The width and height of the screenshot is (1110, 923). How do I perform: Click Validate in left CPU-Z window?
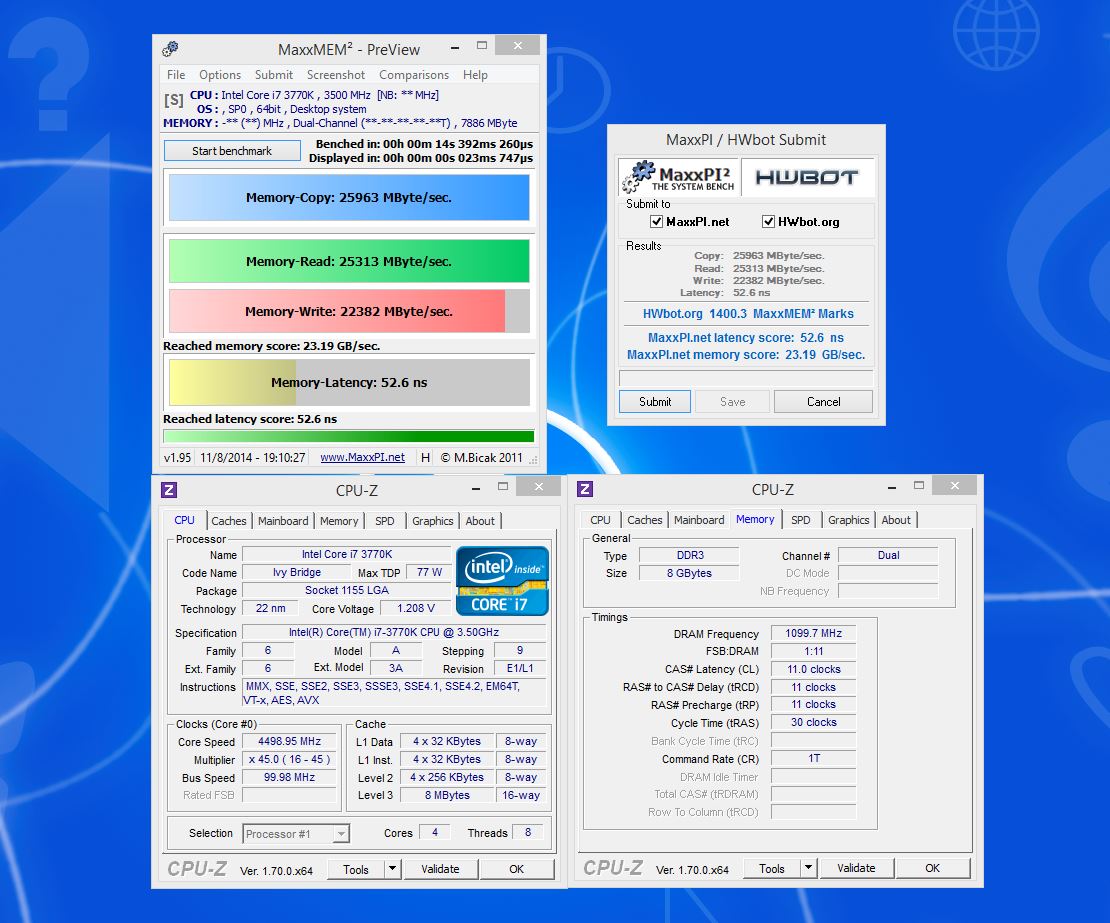(x=440, y=868)
